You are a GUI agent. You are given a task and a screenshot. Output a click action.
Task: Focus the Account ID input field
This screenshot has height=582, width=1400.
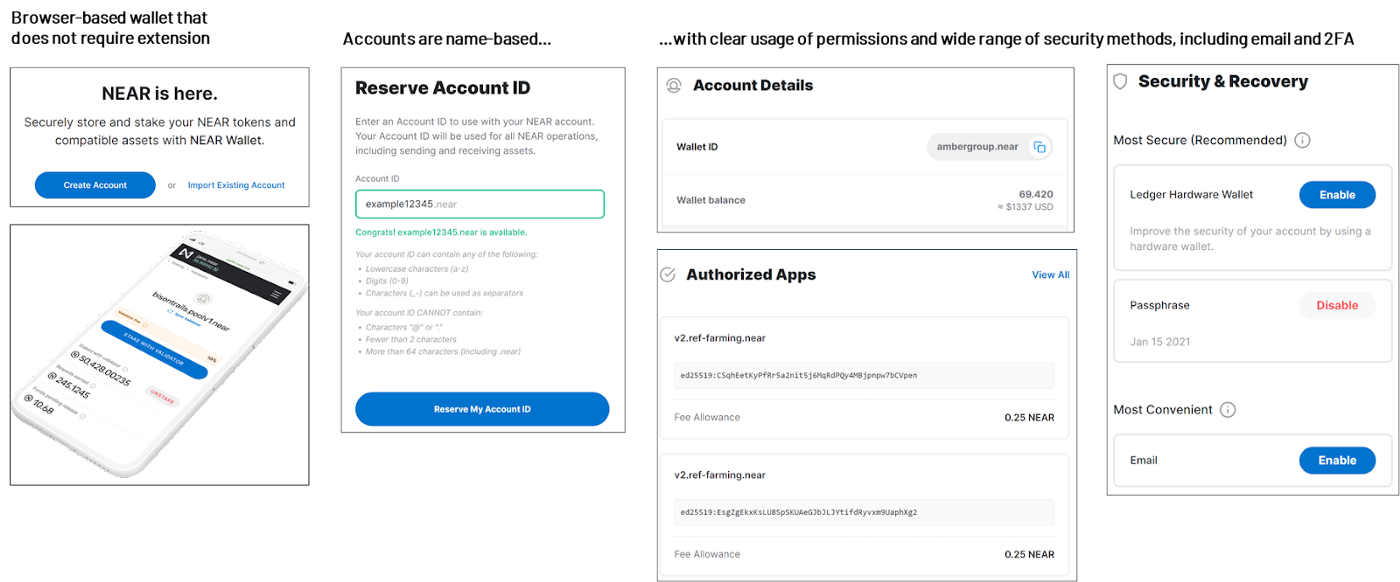(x=480, y=204)
